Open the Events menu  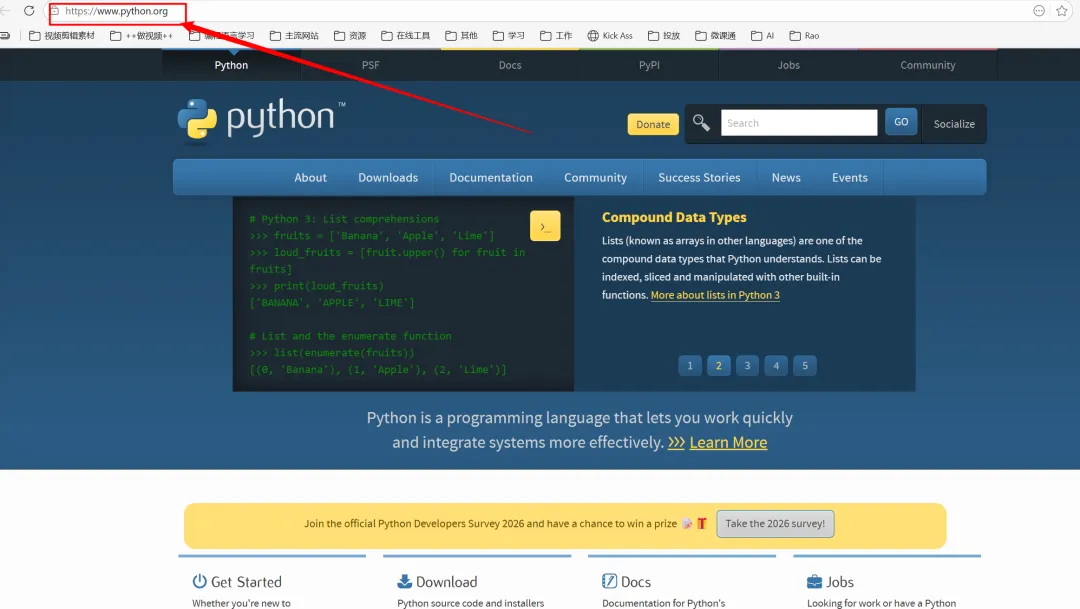(x=849, y=178)
